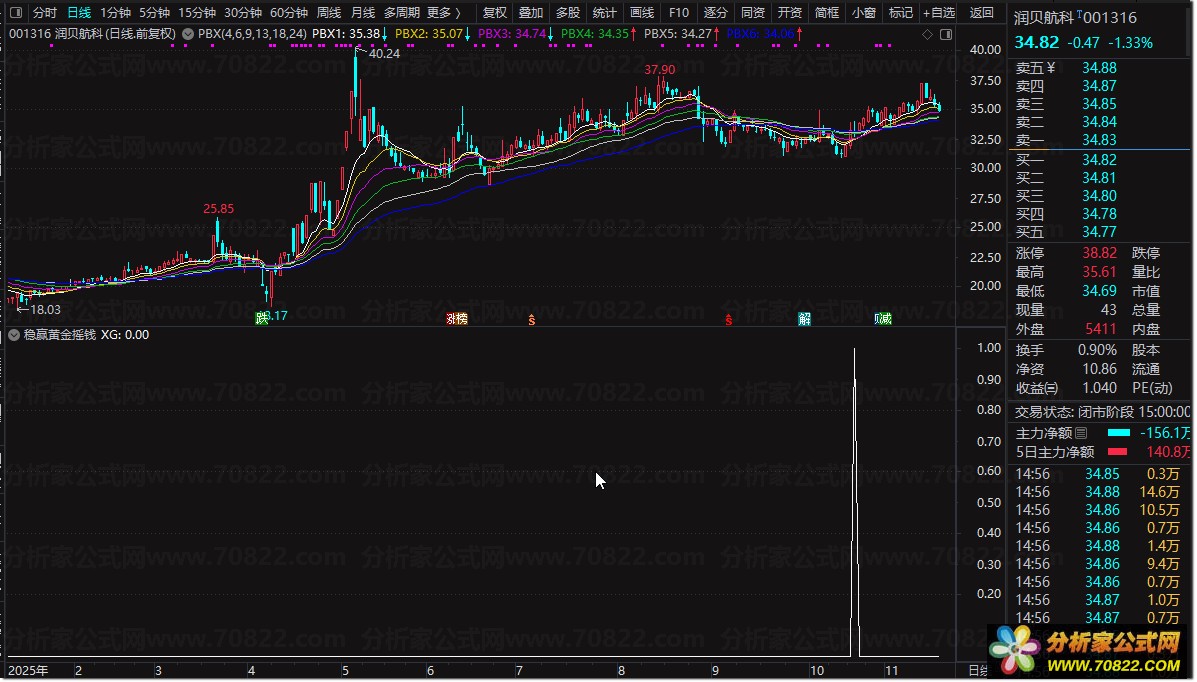
Task: Click the 标记 mark button
Action: 901,12
